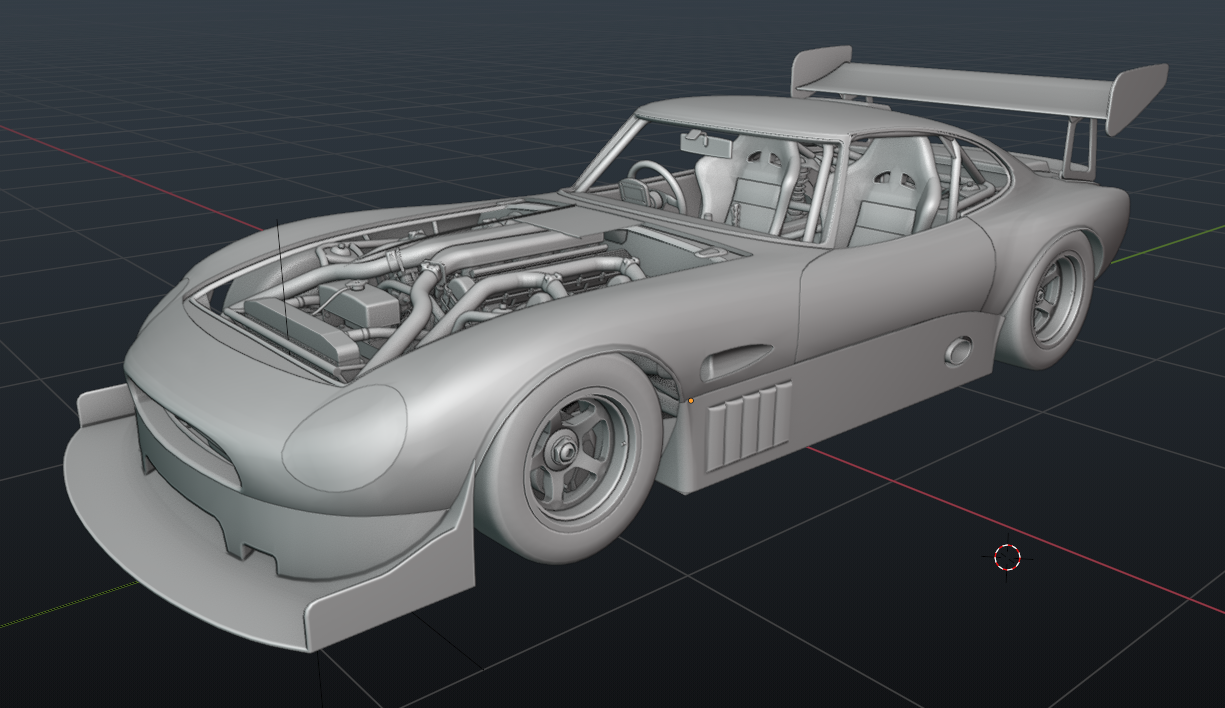Viewport: 1225px width, 708px height.
Task: Select the car door panel
Action: (895, 290)
